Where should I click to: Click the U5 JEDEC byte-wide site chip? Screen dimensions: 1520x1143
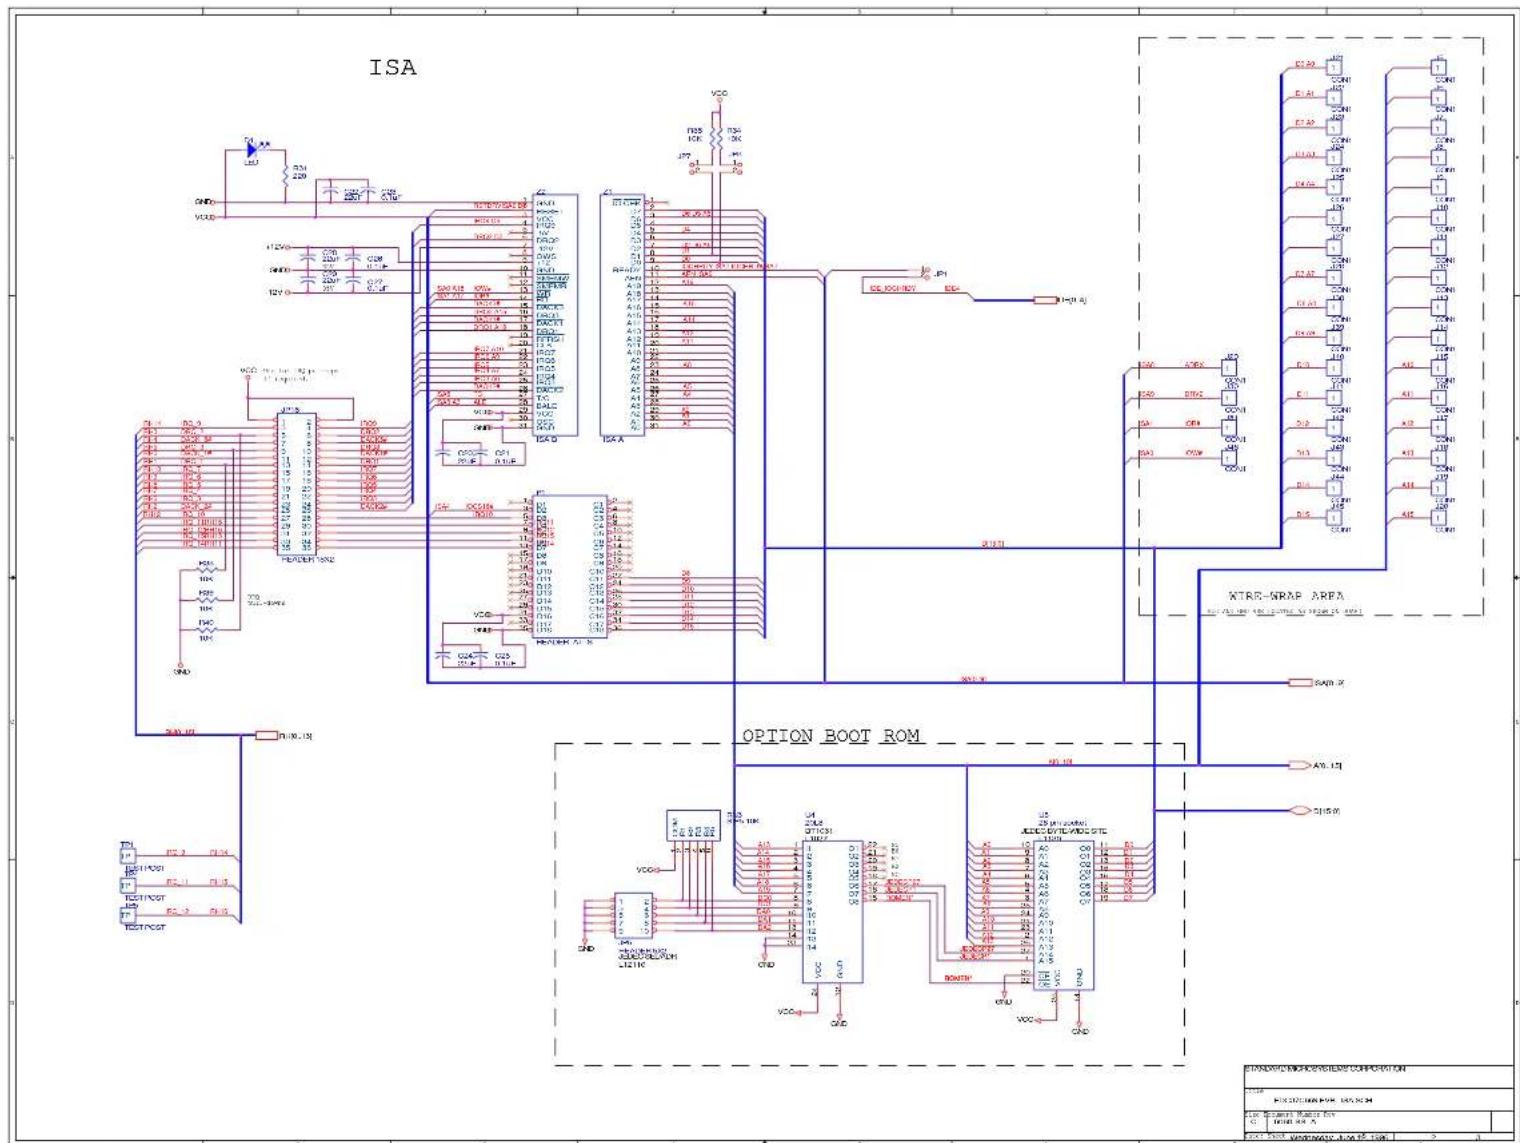tap(1065, 915)
